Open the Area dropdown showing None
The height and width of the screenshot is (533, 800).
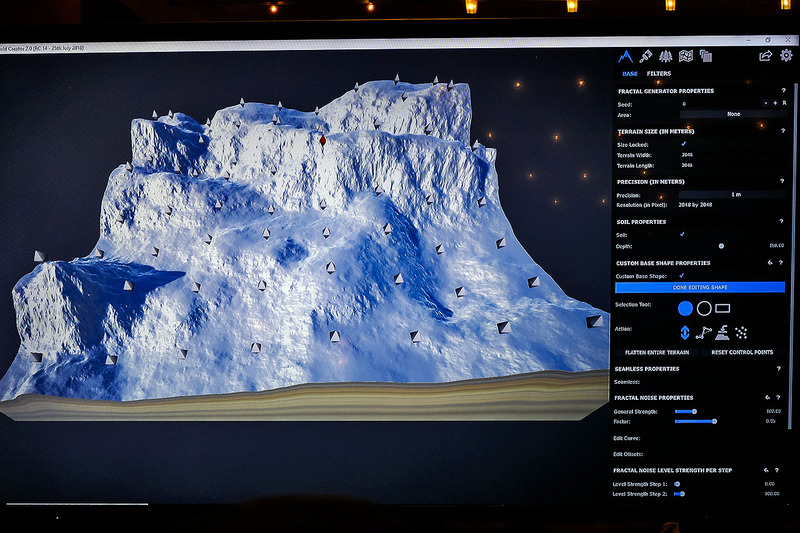pos(734,114)
